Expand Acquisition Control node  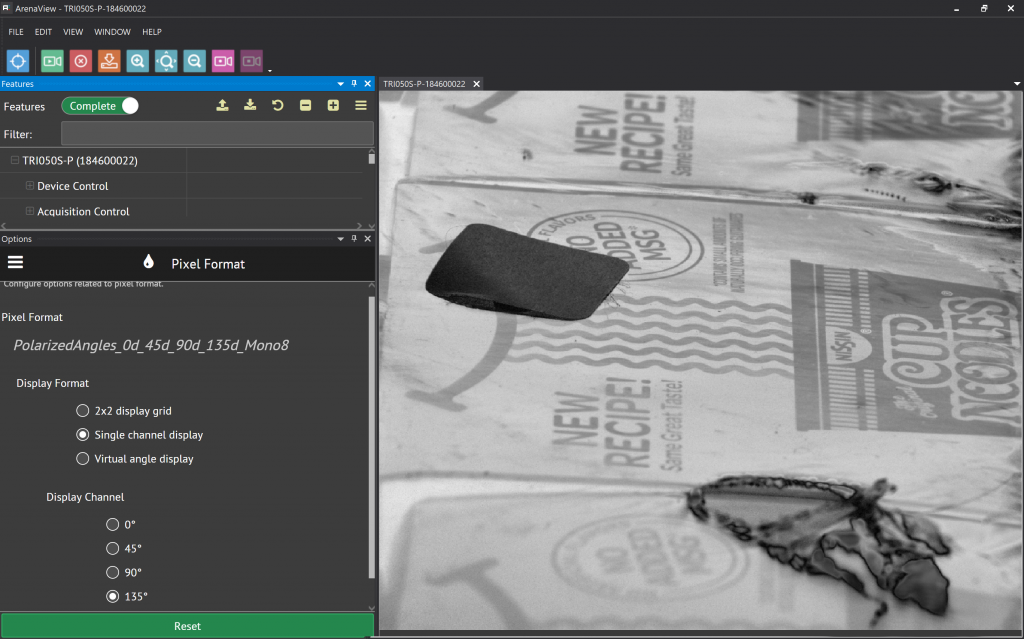[29, 211]
